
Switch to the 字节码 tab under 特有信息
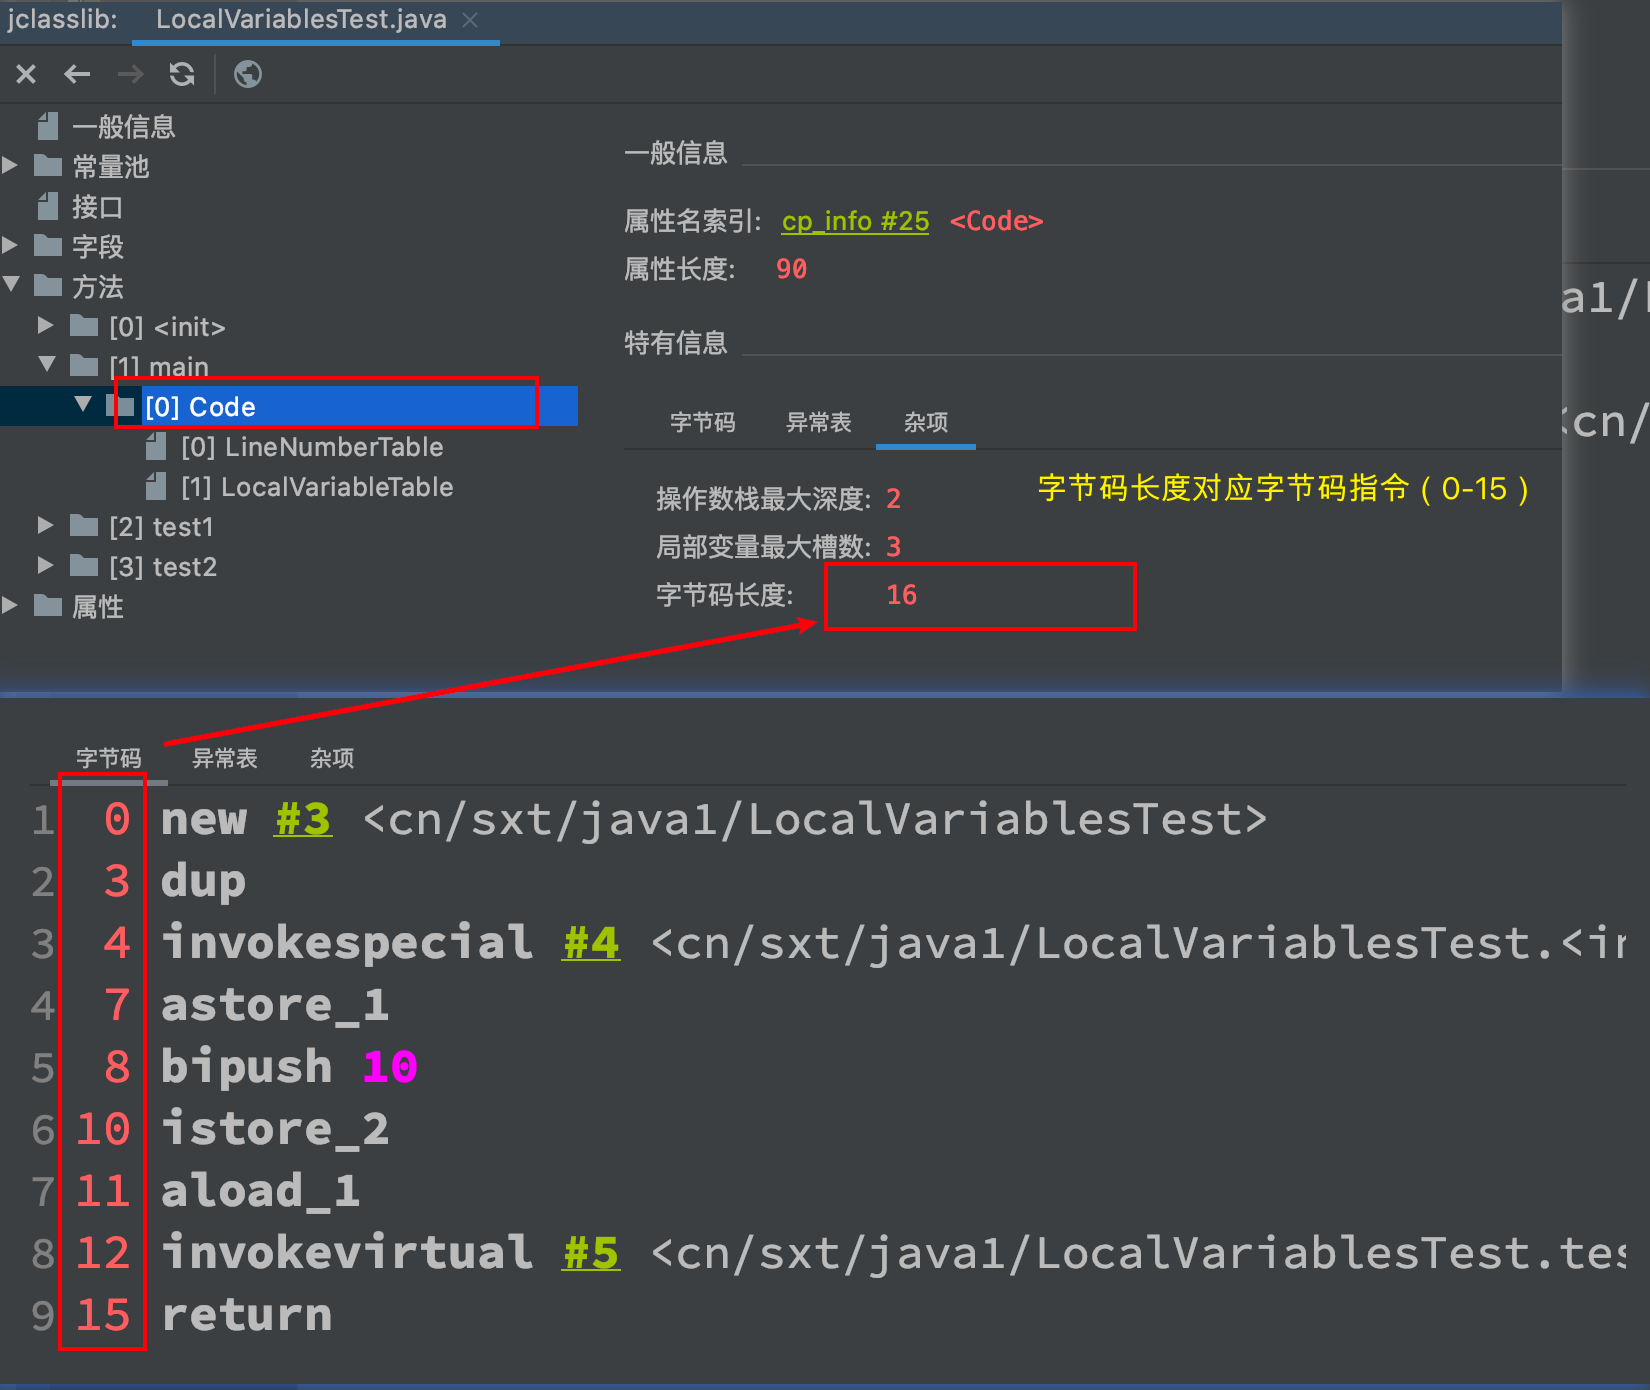tap(702, 422)
